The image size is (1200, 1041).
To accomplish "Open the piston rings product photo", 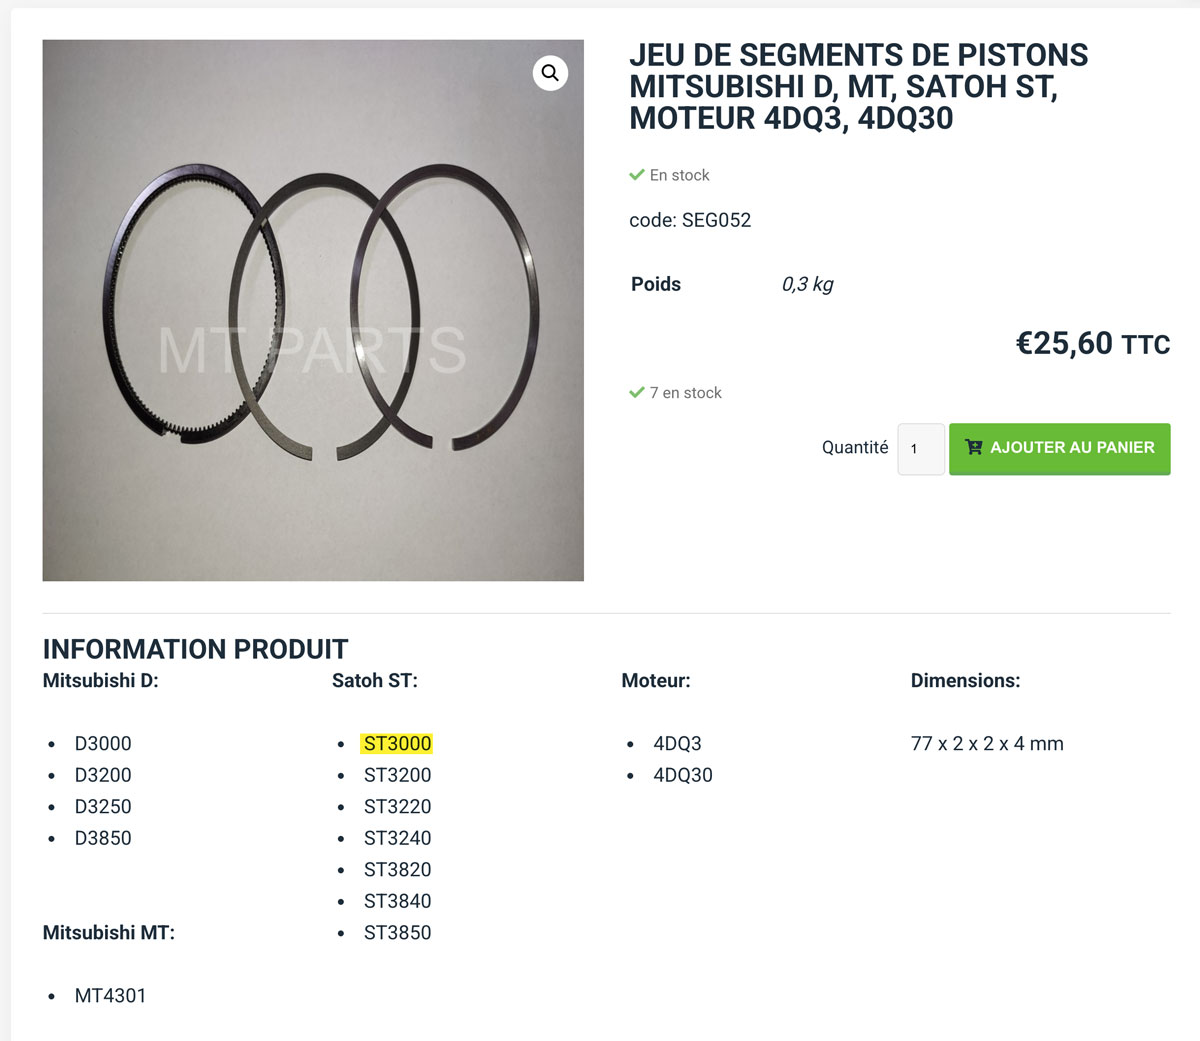I will pyautogui.click(x=313, y=310).
